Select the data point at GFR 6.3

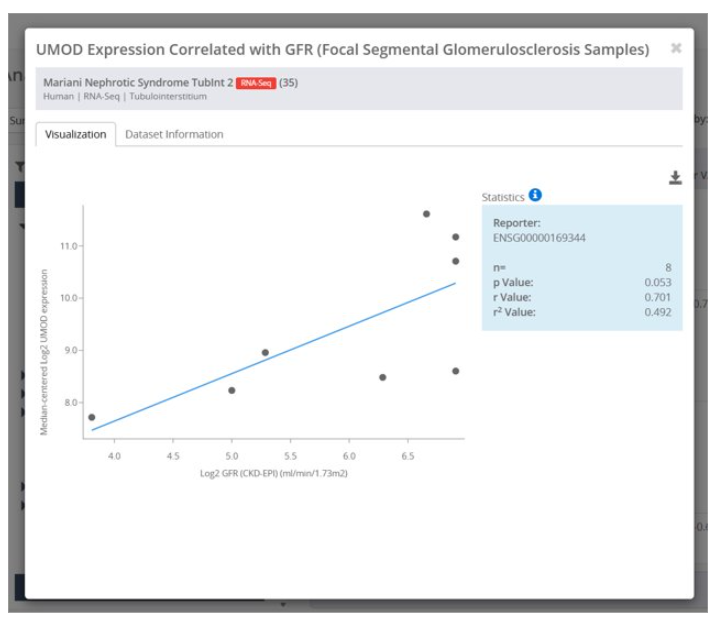point(382,377)
